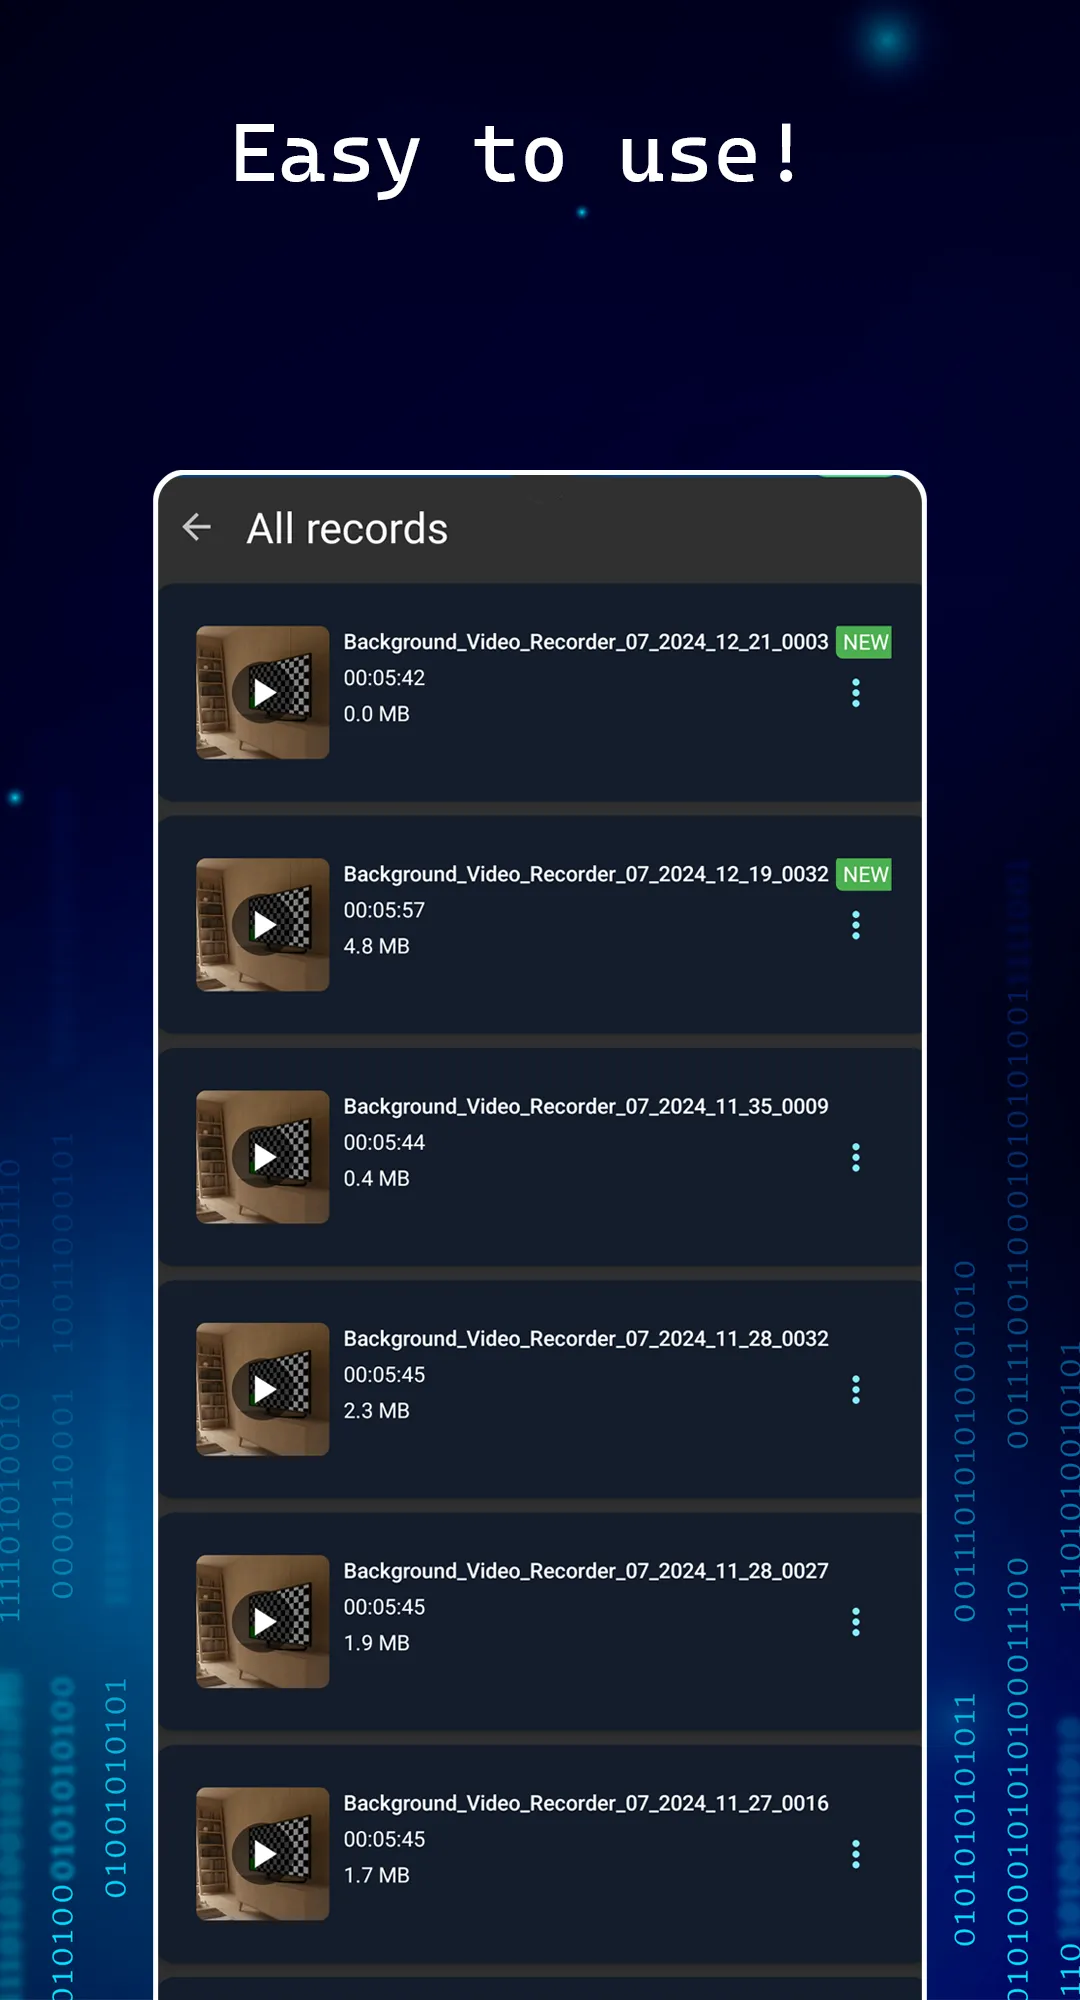Select filename Background_Video_Recorder_07_2024_12_21_0003
The width and height of the screenshot is (1080, 2000).
coord(586,642)
